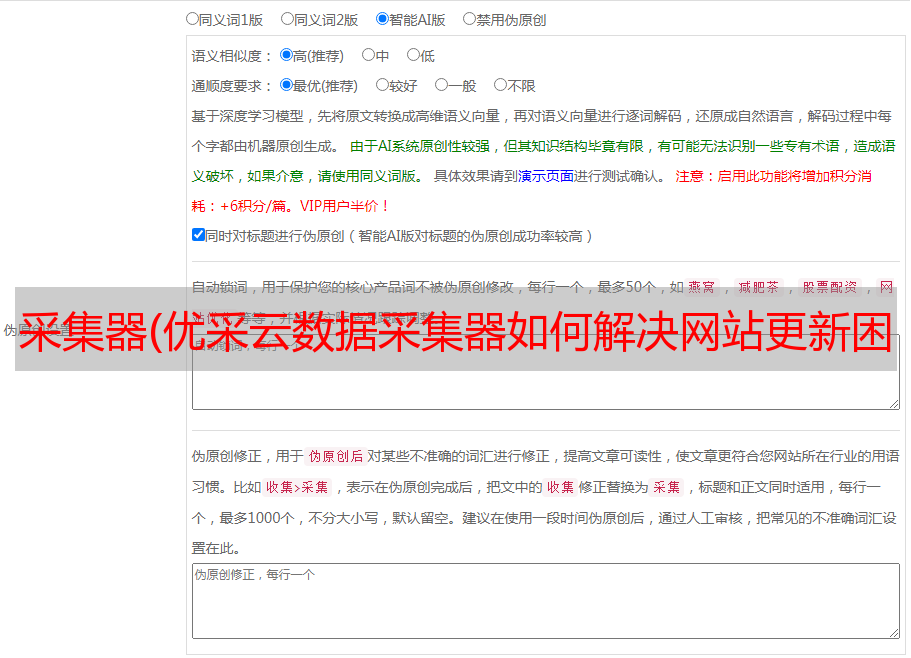
Task: Click the 自动锁词 text area
Action: [x=546, y=372]
